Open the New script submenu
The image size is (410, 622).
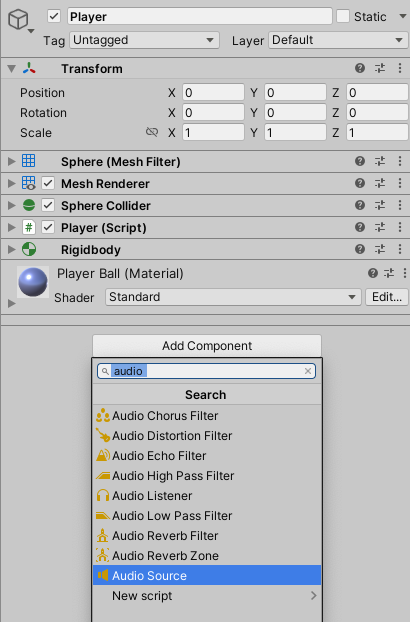[x=207, y=595]
